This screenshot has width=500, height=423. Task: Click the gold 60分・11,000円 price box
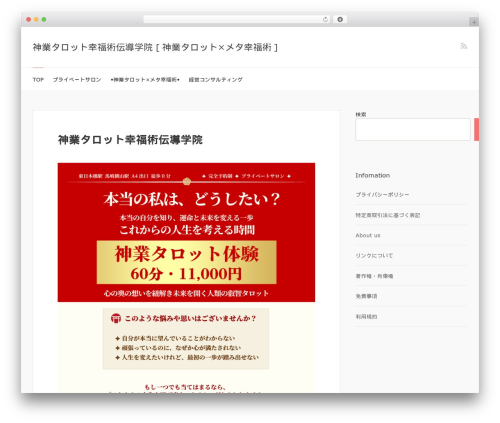(187, 262)
